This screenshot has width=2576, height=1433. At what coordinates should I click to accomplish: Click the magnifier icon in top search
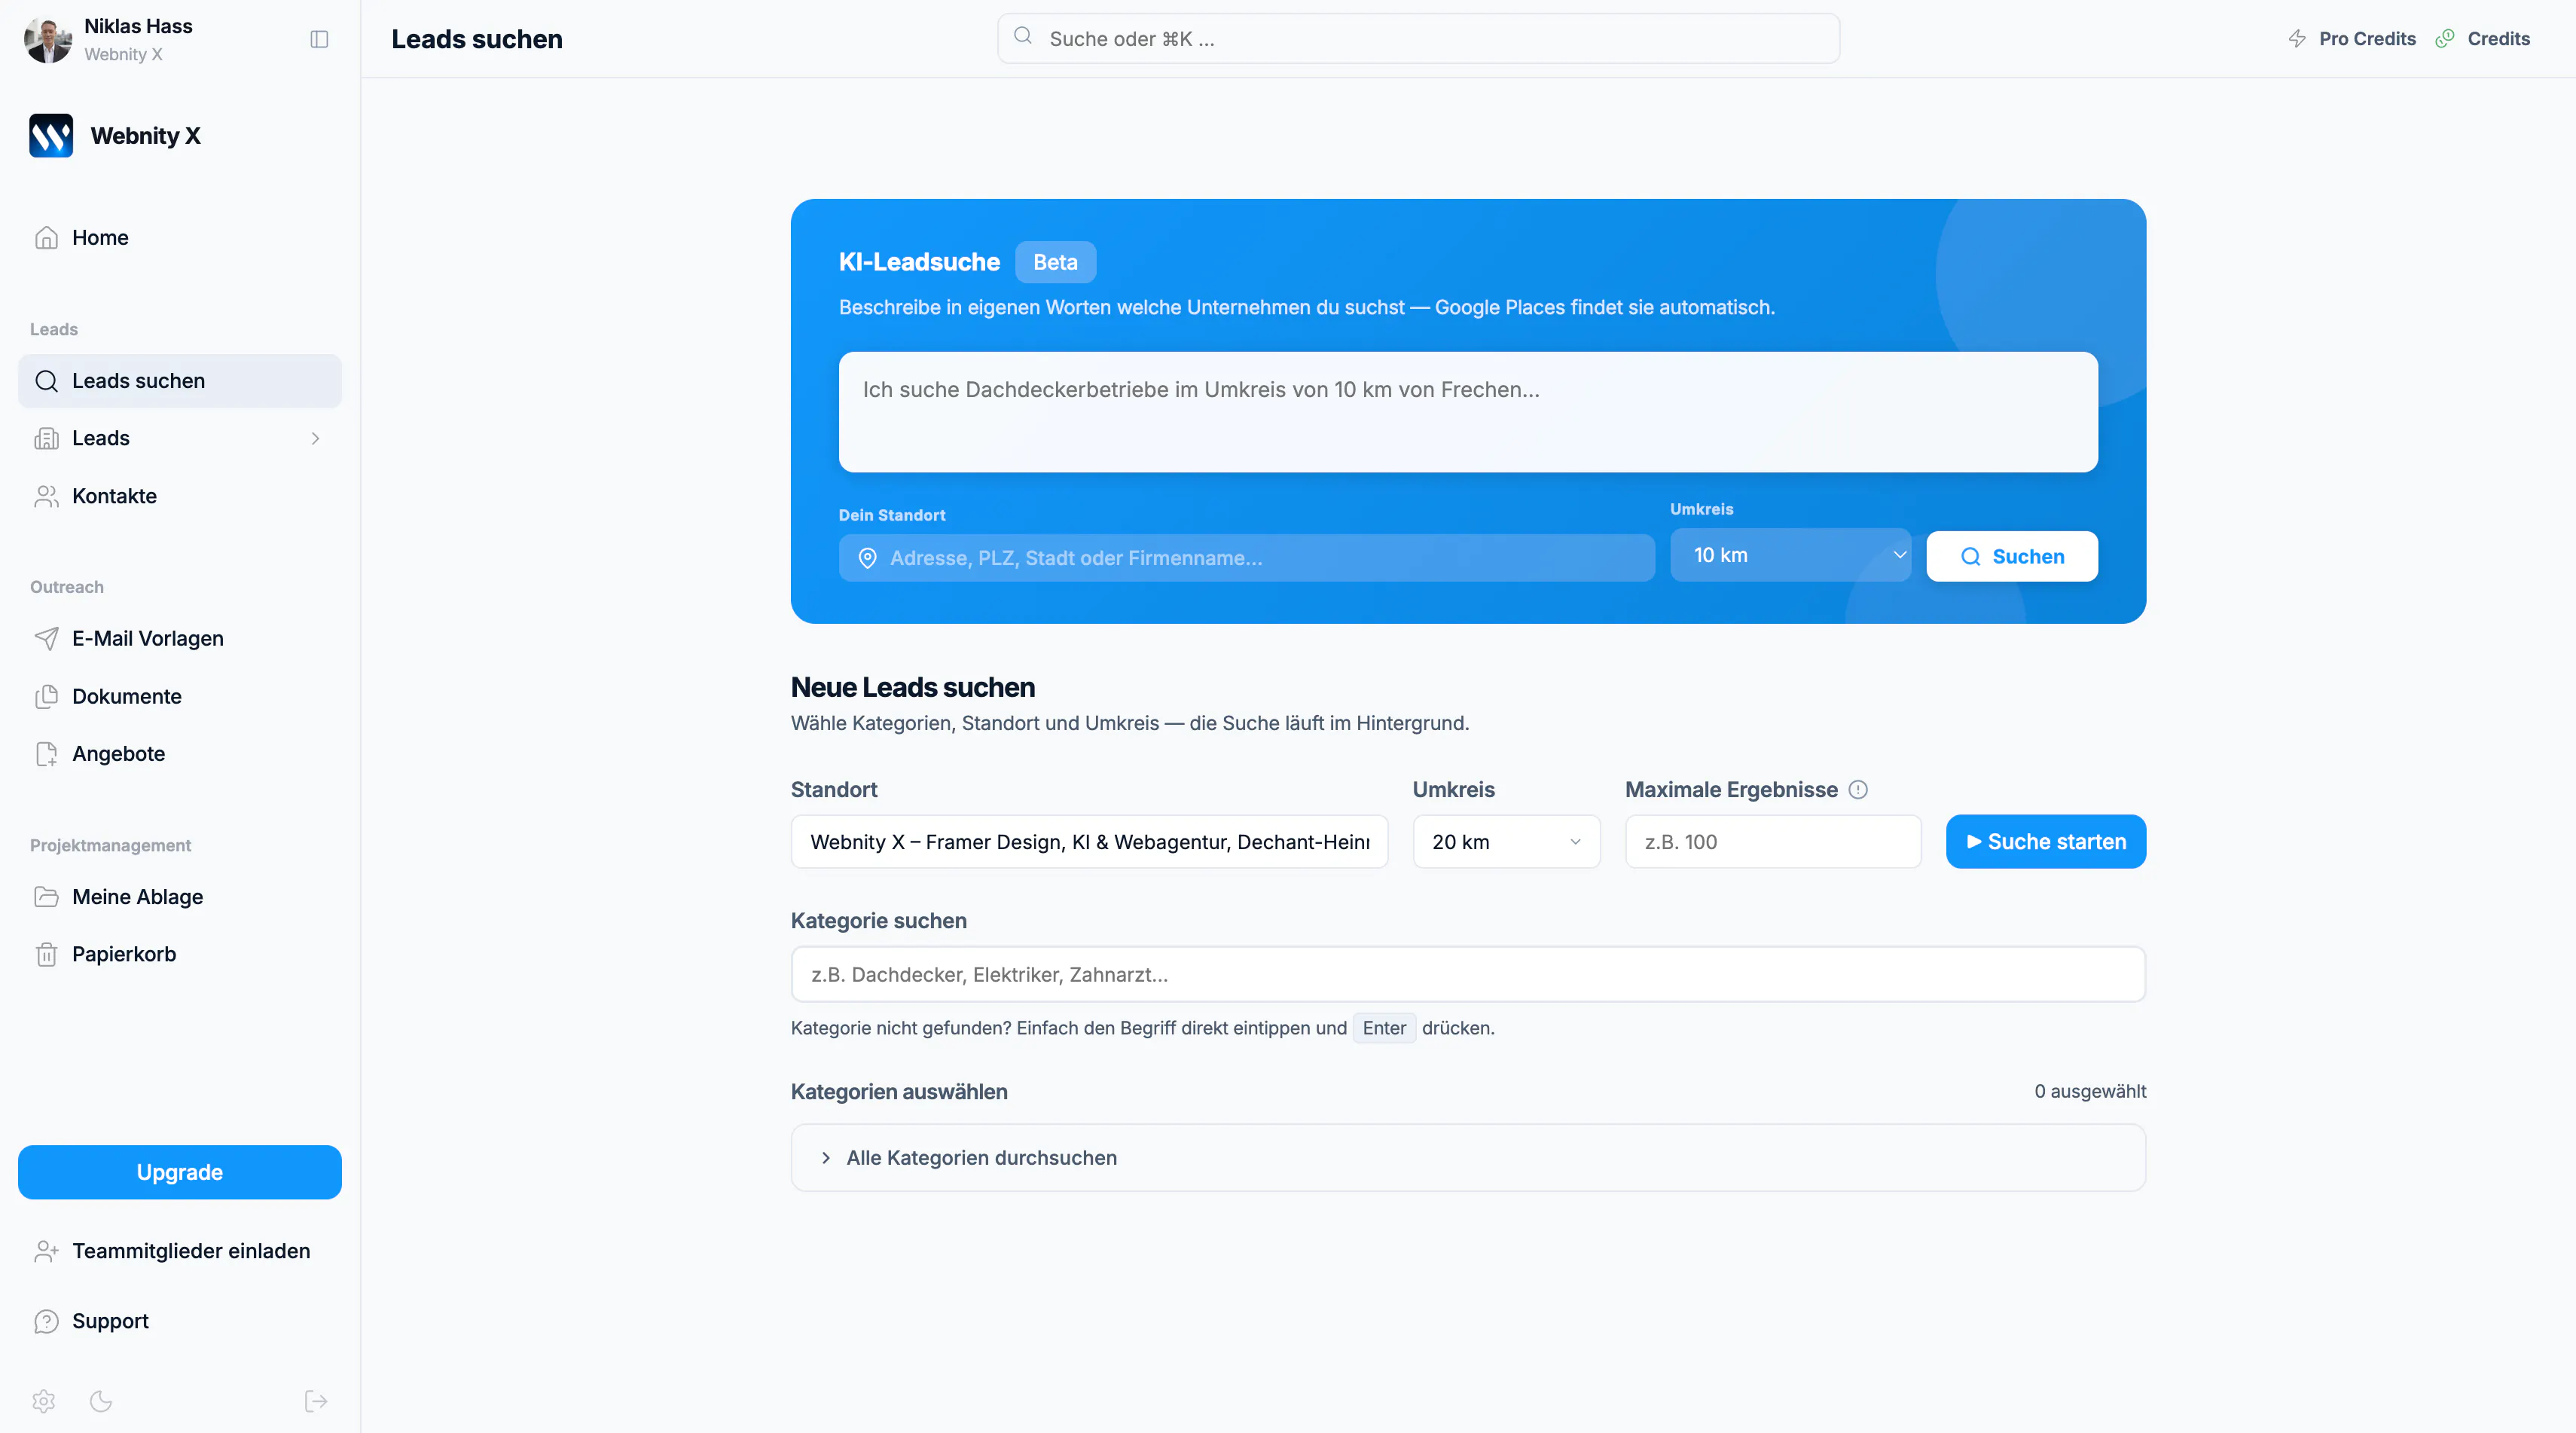(1023, 36)
